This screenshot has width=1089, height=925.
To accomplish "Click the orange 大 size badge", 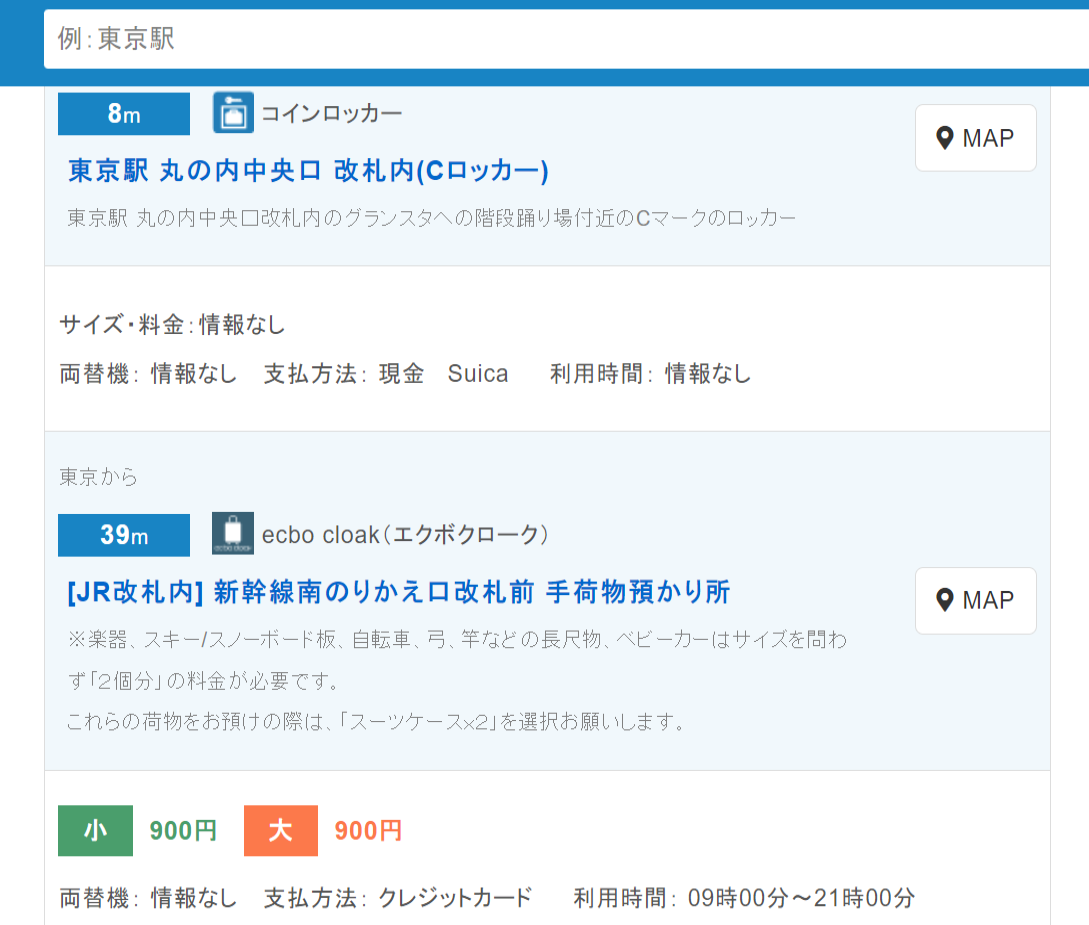I will click(x=280, y=831).
